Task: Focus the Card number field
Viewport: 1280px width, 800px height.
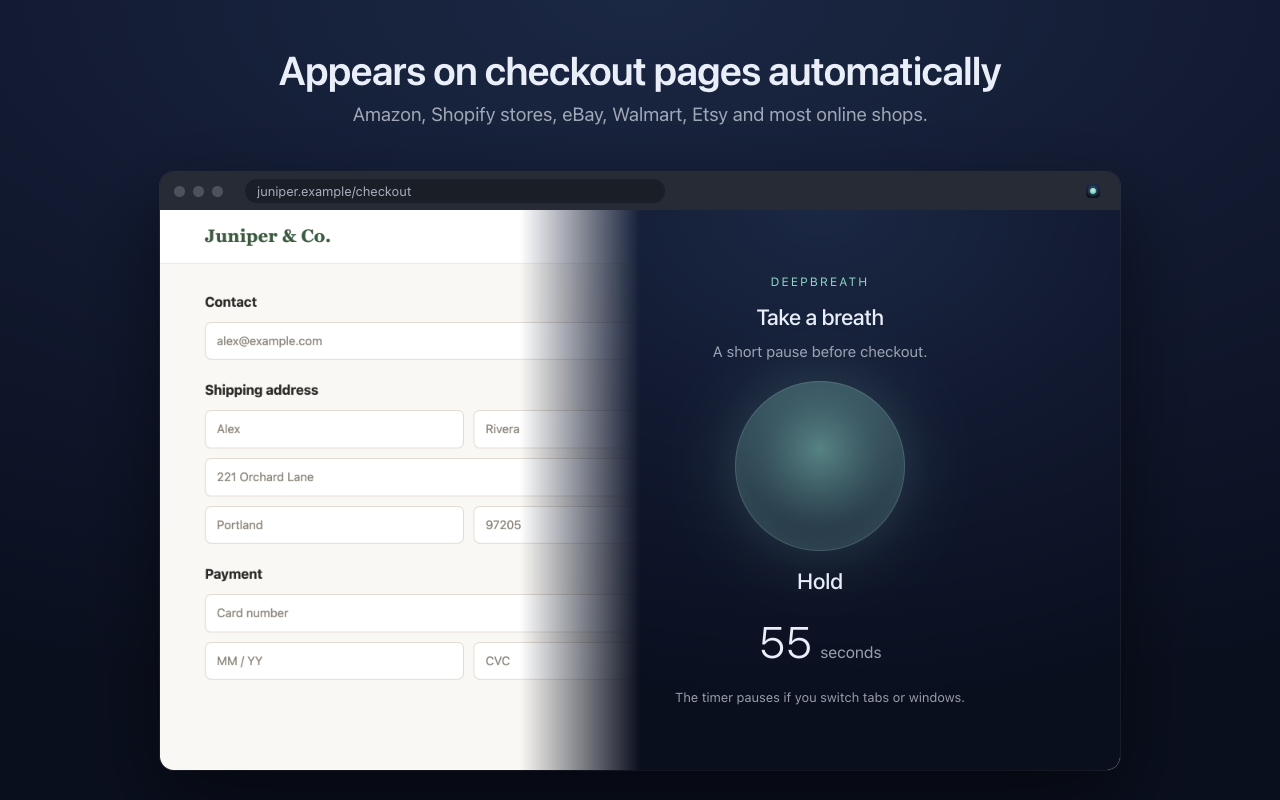Action: 422,613
